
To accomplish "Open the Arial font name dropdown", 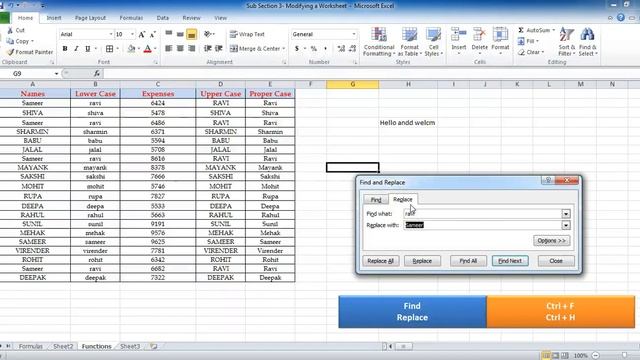I will (x=111, y=34).
